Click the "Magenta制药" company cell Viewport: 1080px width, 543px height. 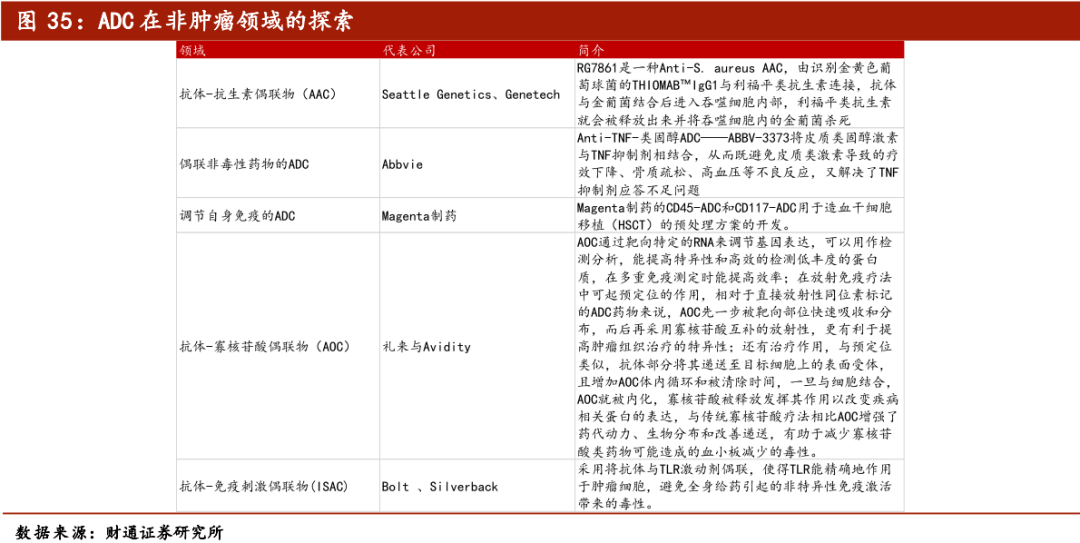click(x=418, y=216)
